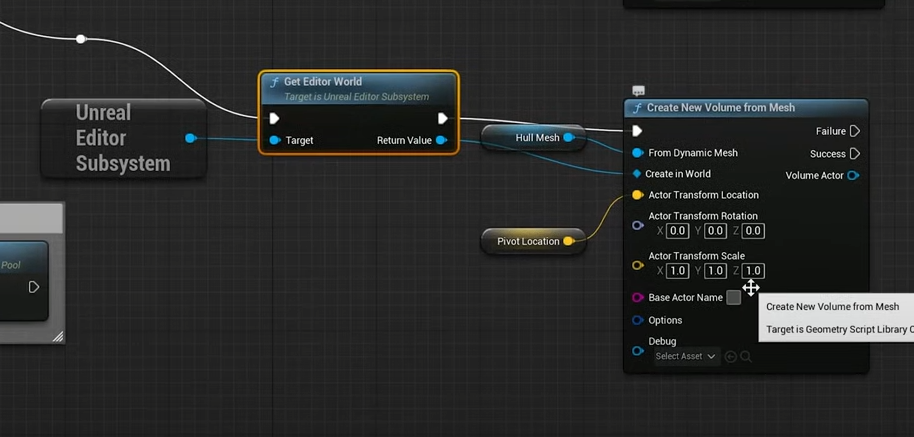Click the Unreal Editor Subsystem output pin
This screenshot has height=437, width=914.
coord(190,138)
